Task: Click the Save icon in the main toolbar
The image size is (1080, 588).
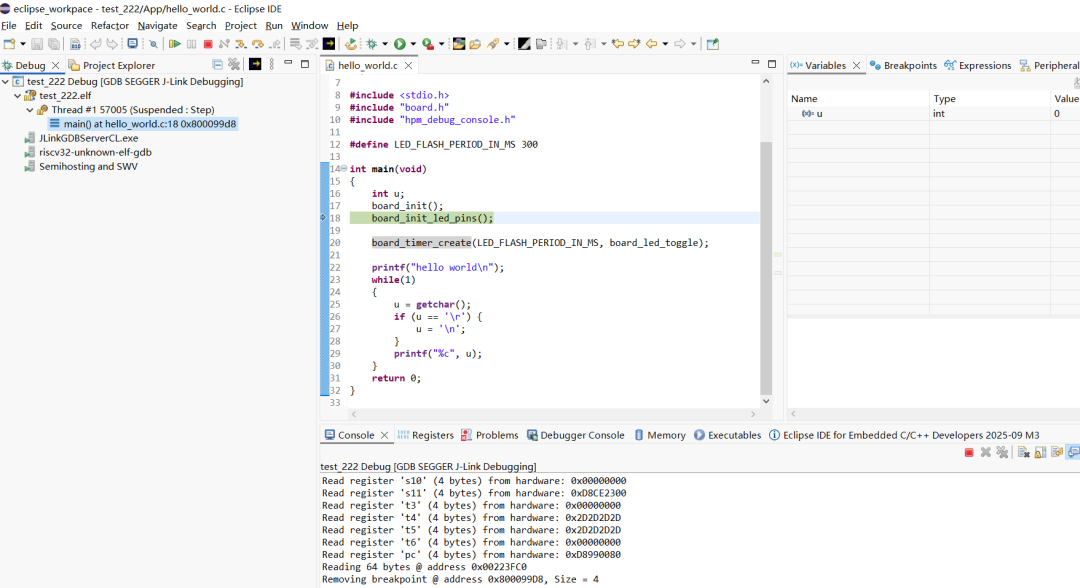Action: (37, 44)
